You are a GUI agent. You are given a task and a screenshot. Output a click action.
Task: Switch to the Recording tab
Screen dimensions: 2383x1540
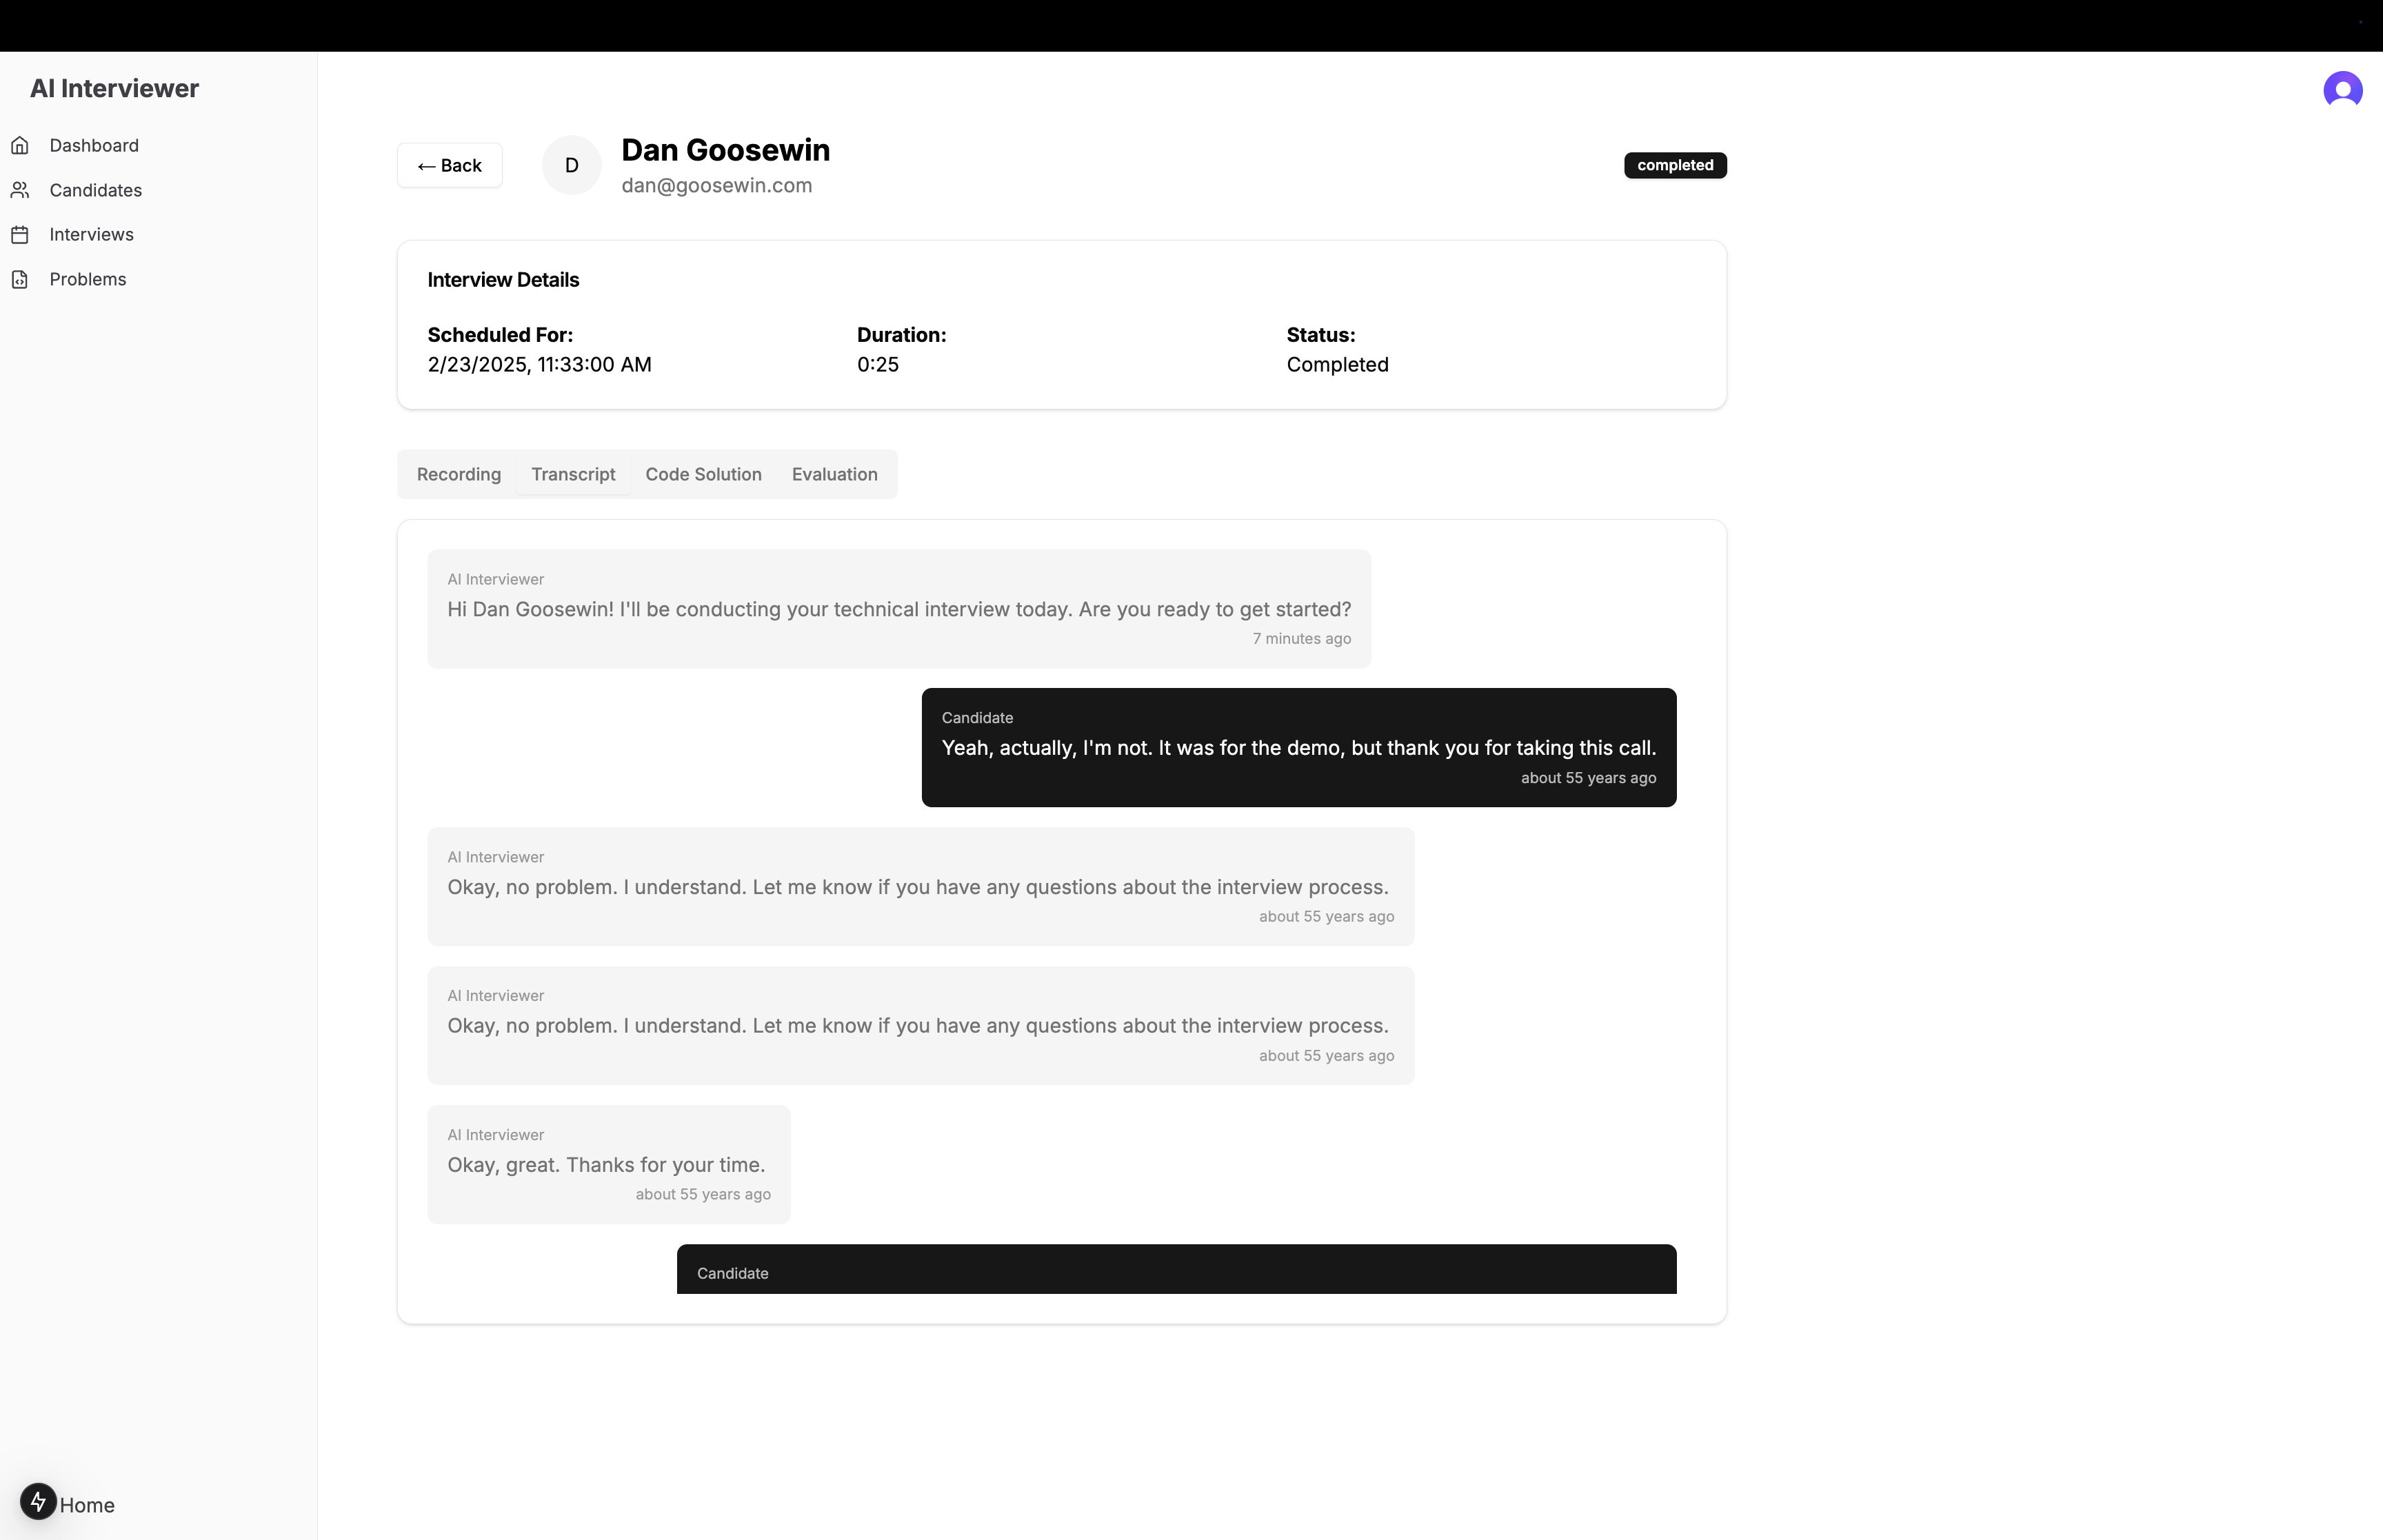click(459, 474)
